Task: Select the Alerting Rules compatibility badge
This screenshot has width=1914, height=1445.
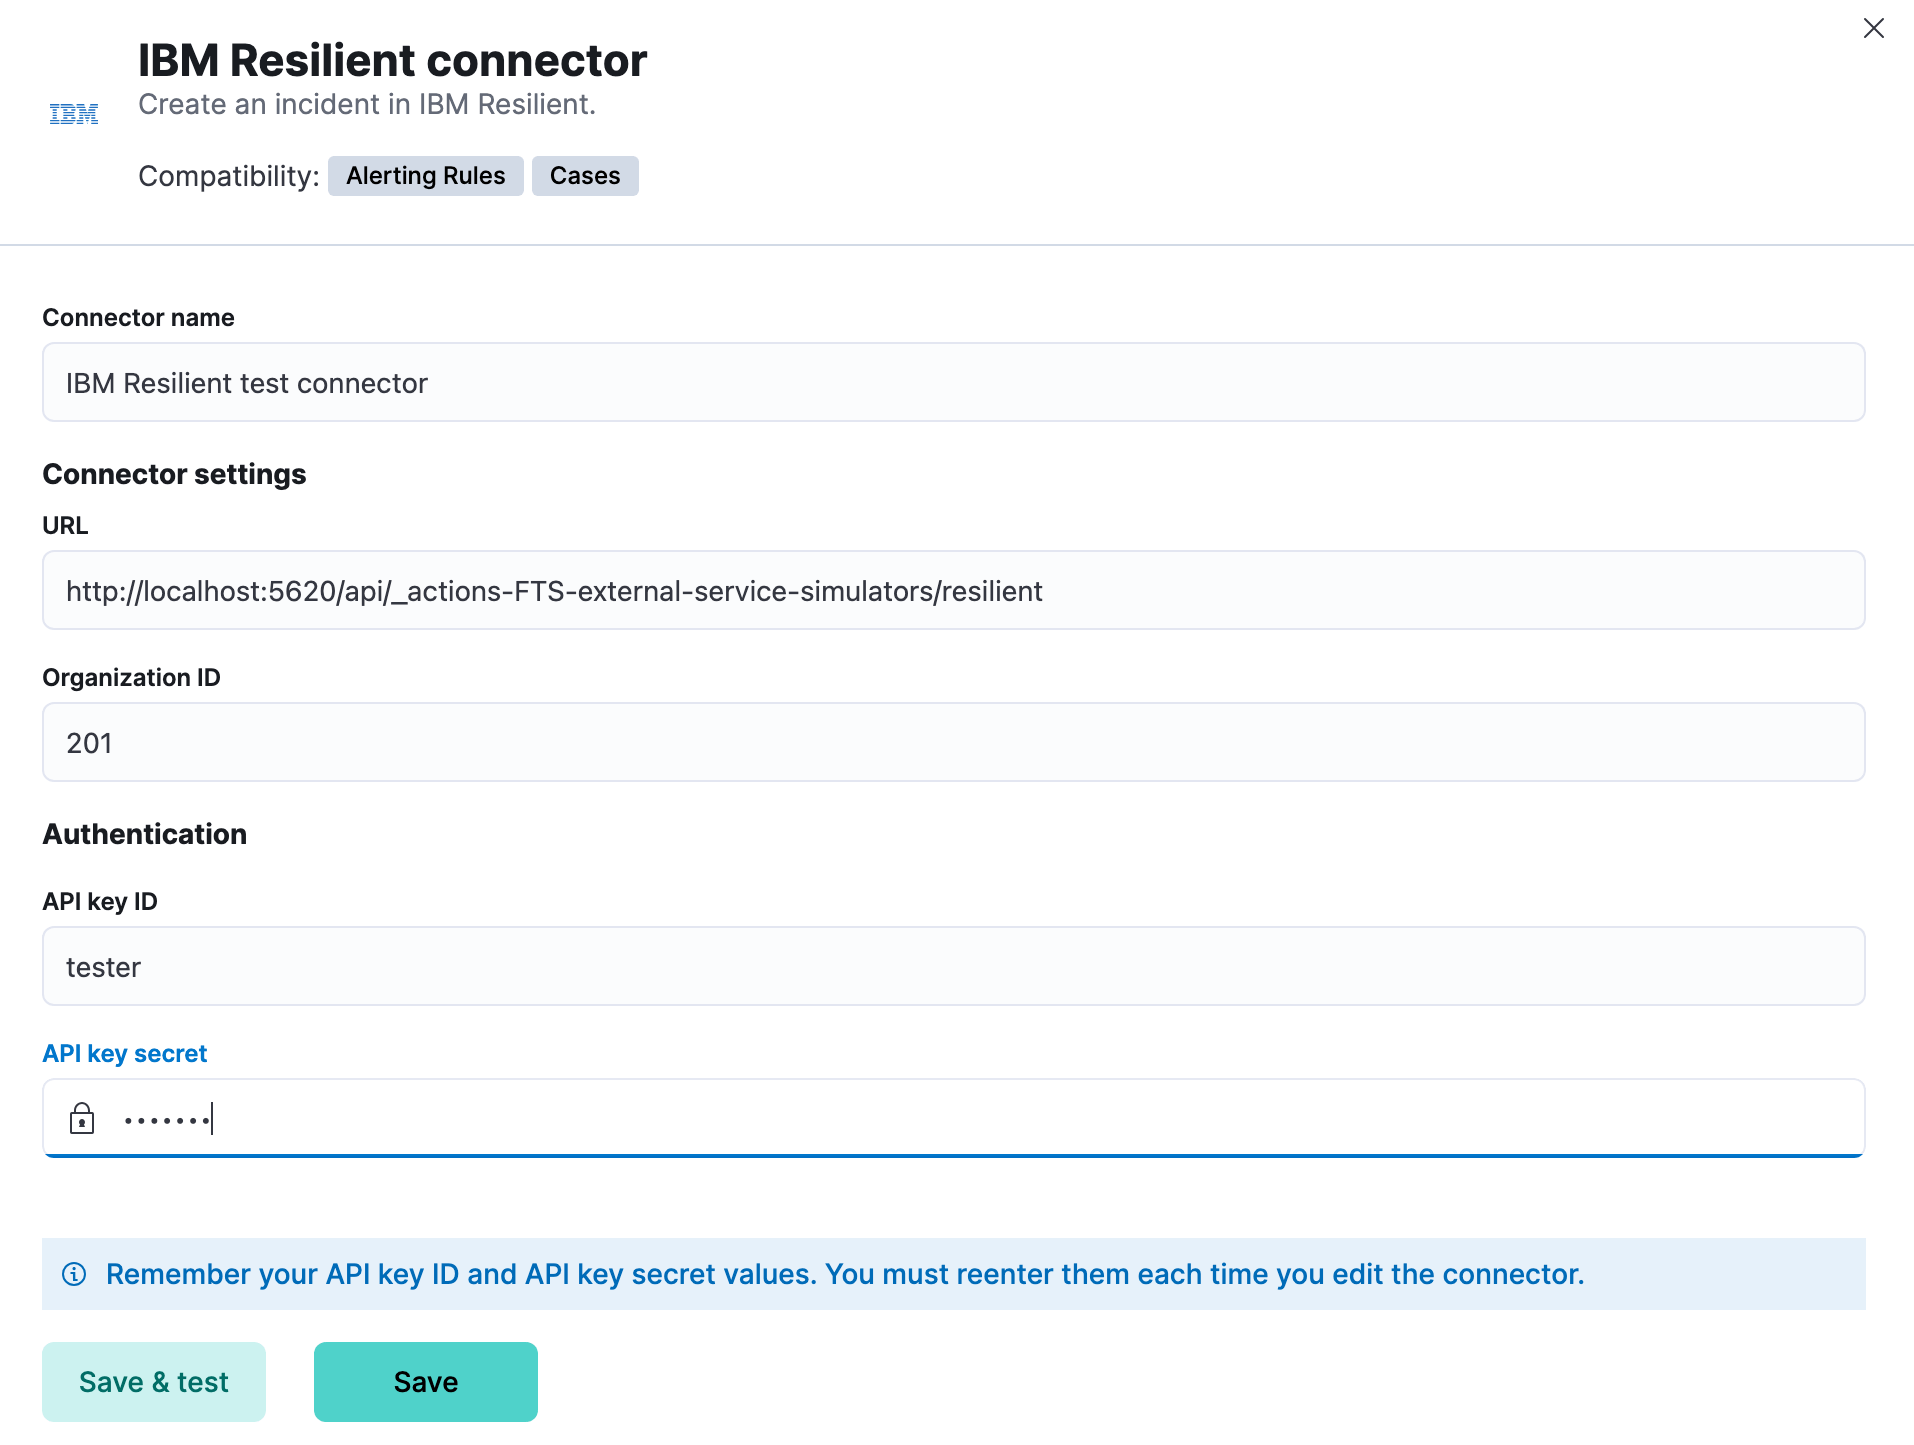Action: [x=425, y=175]
